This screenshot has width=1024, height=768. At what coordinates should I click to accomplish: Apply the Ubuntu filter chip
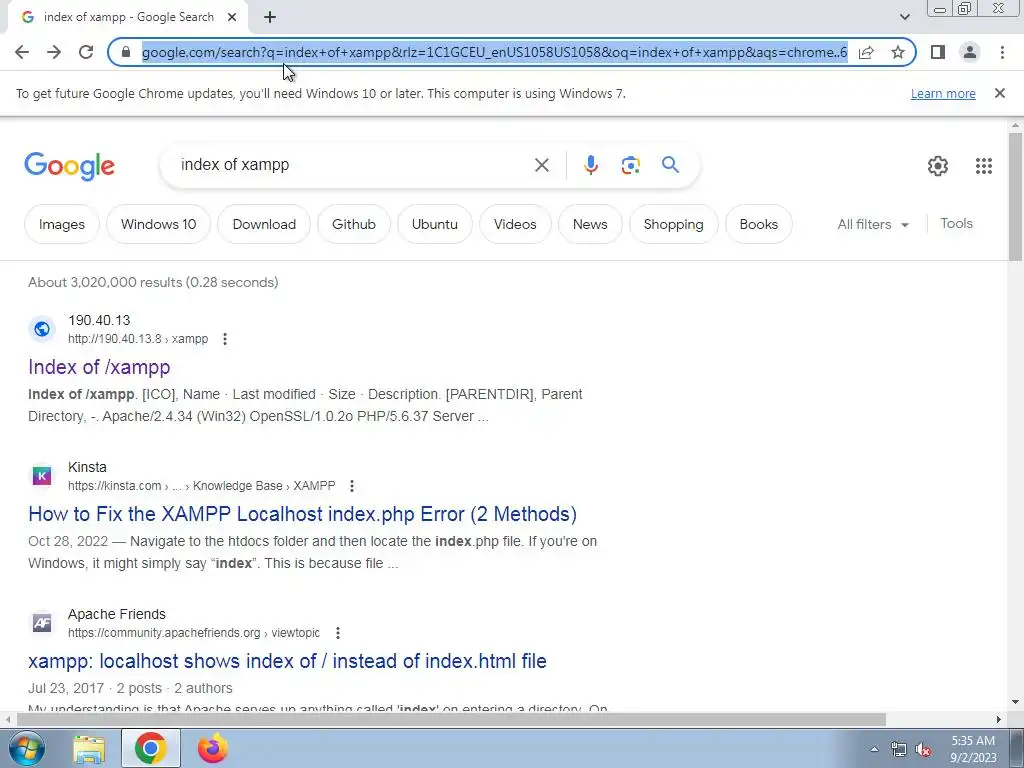pos(435,224)
